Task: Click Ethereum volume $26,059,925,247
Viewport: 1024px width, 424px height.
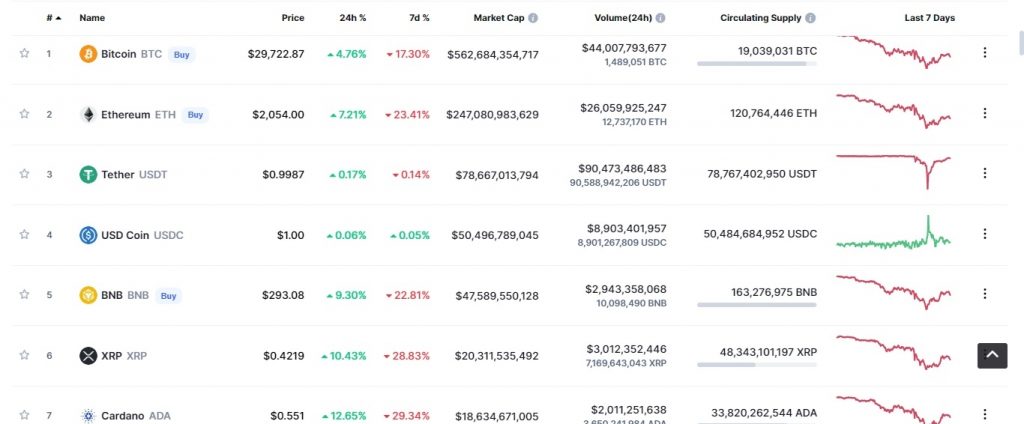Action: [x=623, y=108]
